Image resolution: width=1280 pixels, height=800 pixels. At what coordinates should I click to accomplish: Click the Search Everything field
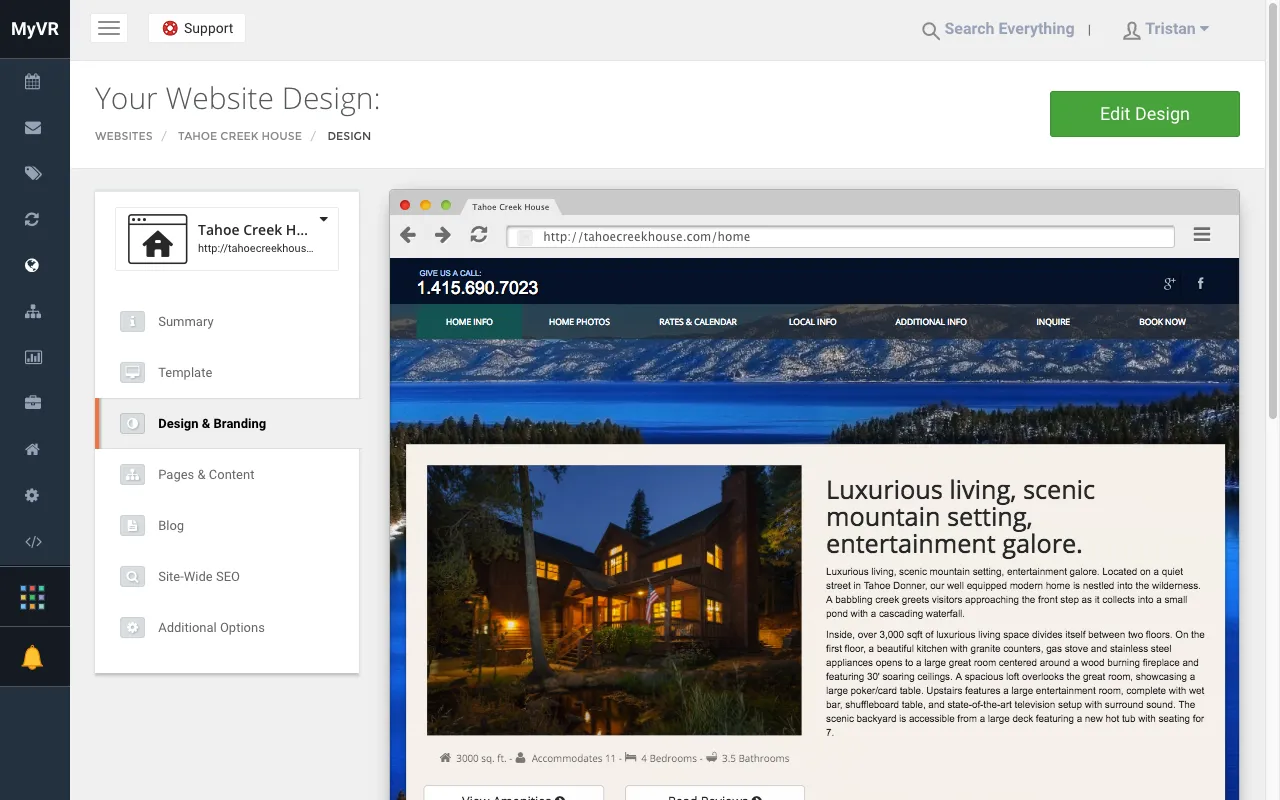(x=998, y=29)
